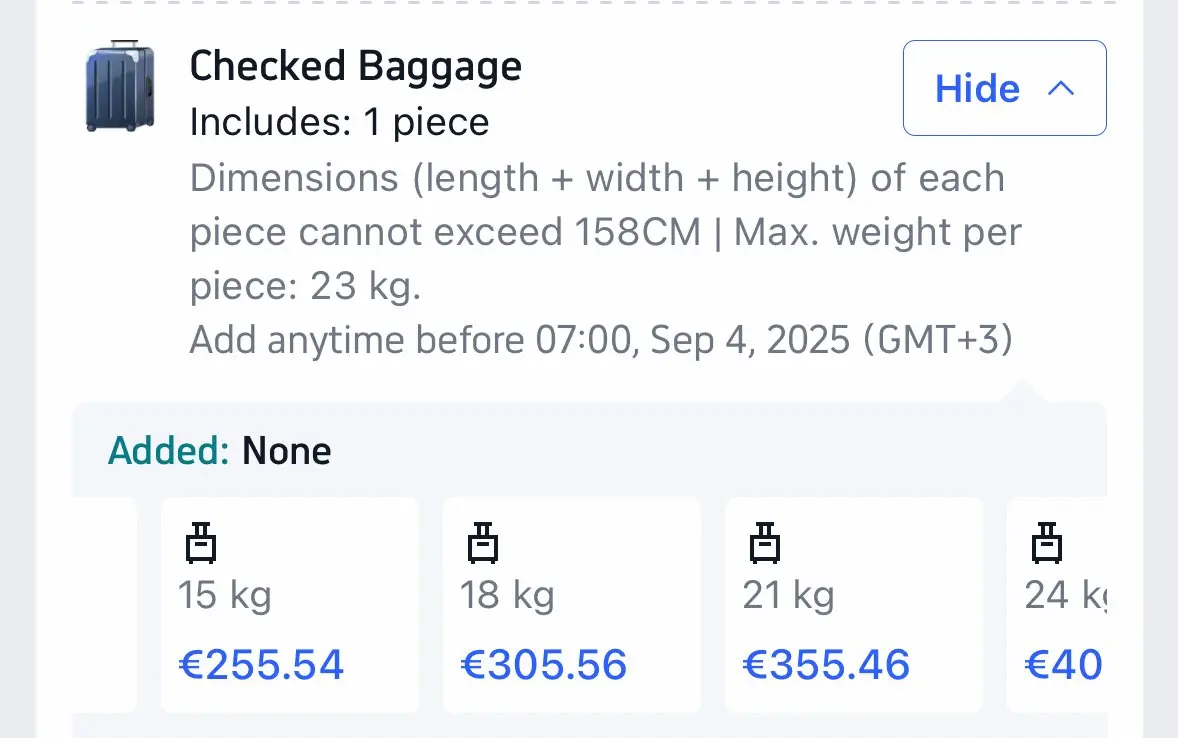Click the "Includes: 1 piece" text
Viewport: 1178px width, 738px height.
339,122
